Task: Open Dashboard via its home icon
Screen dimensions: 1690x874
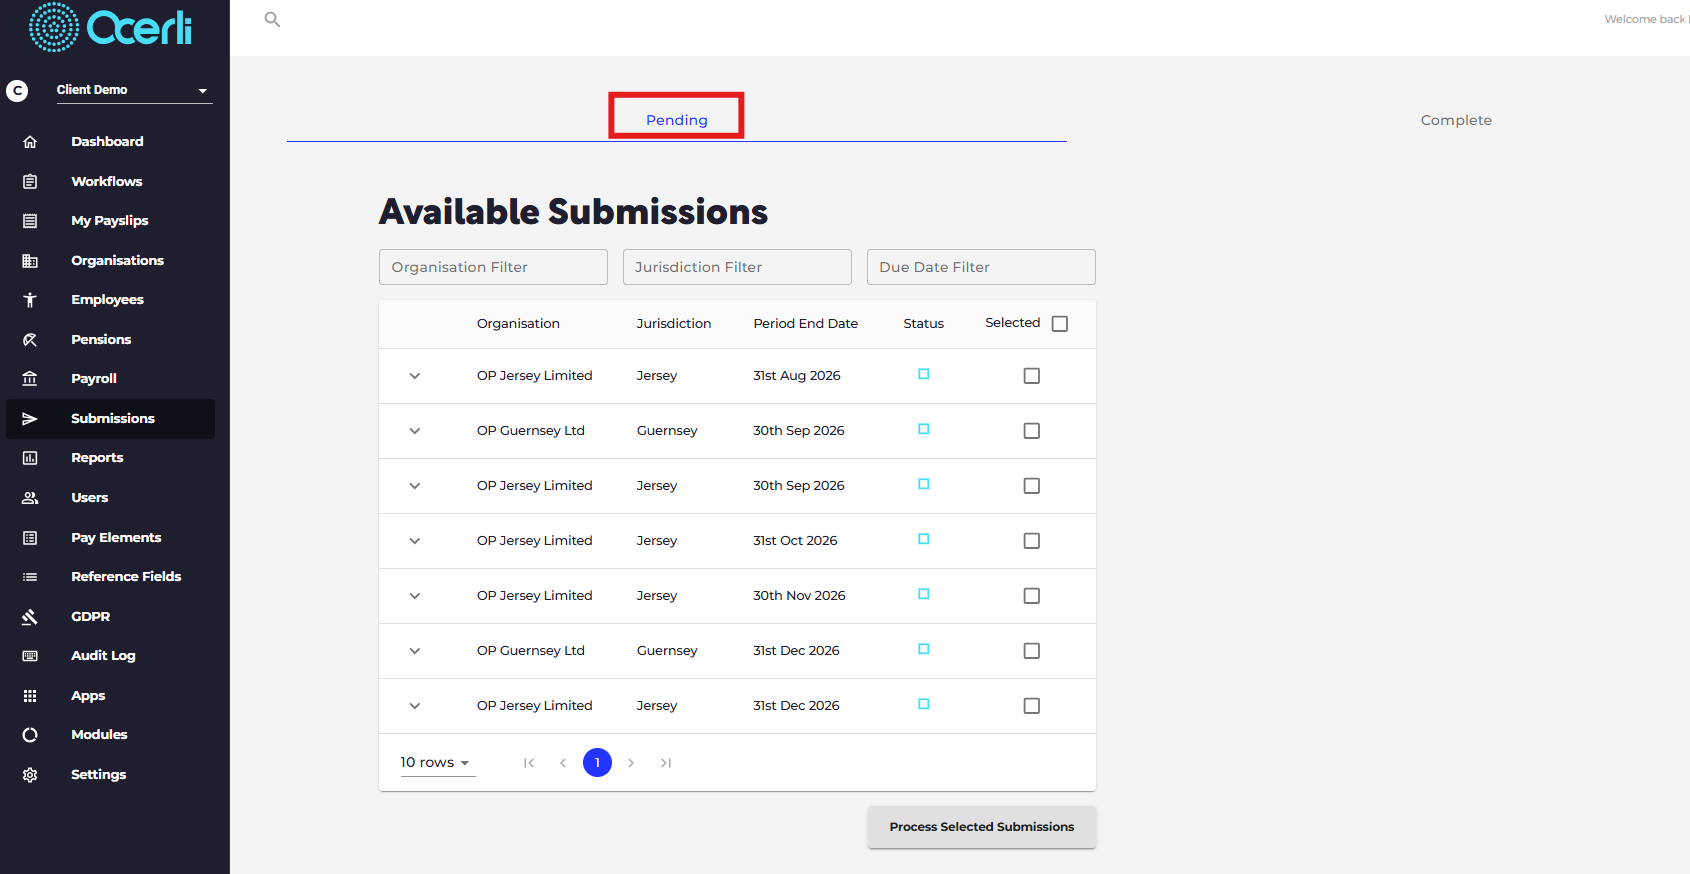Action: click(x=30, y=142)
